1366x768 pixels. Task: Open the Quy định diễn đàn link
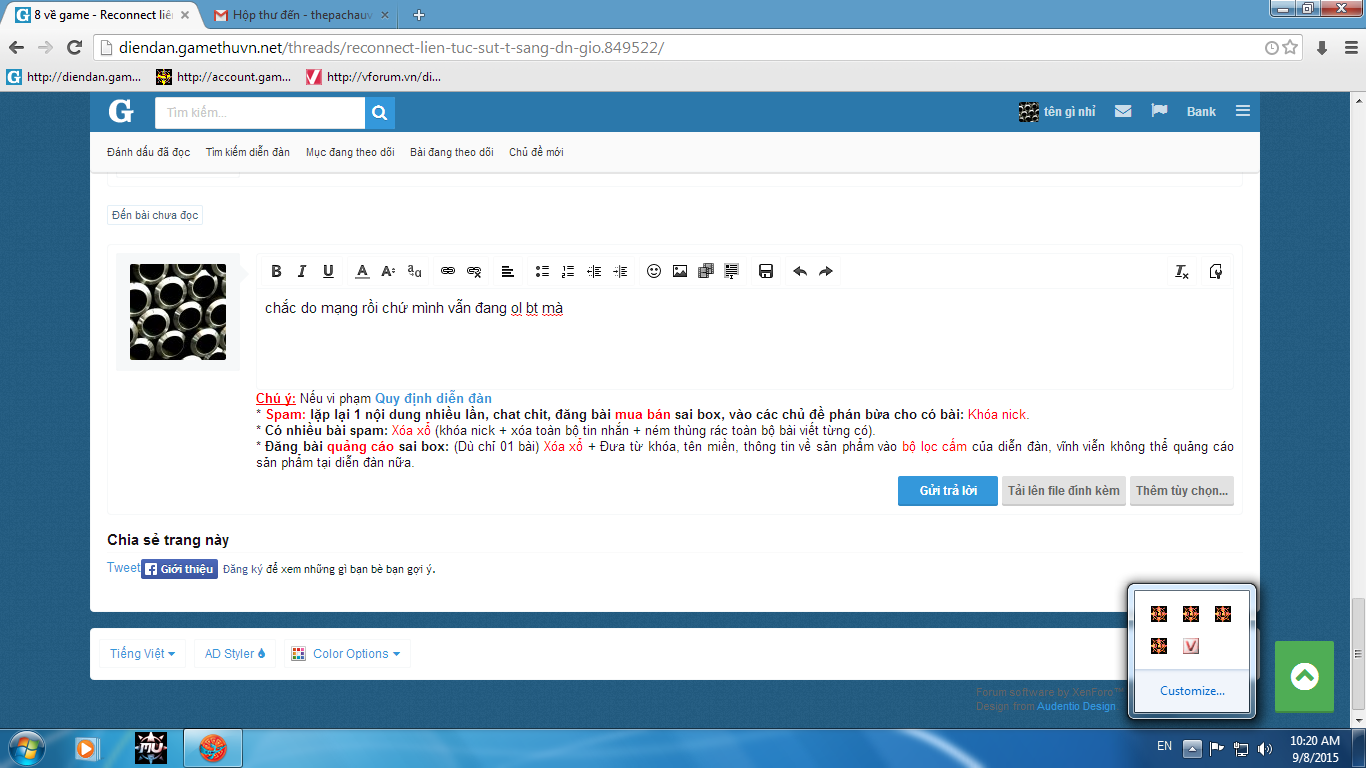433,398
